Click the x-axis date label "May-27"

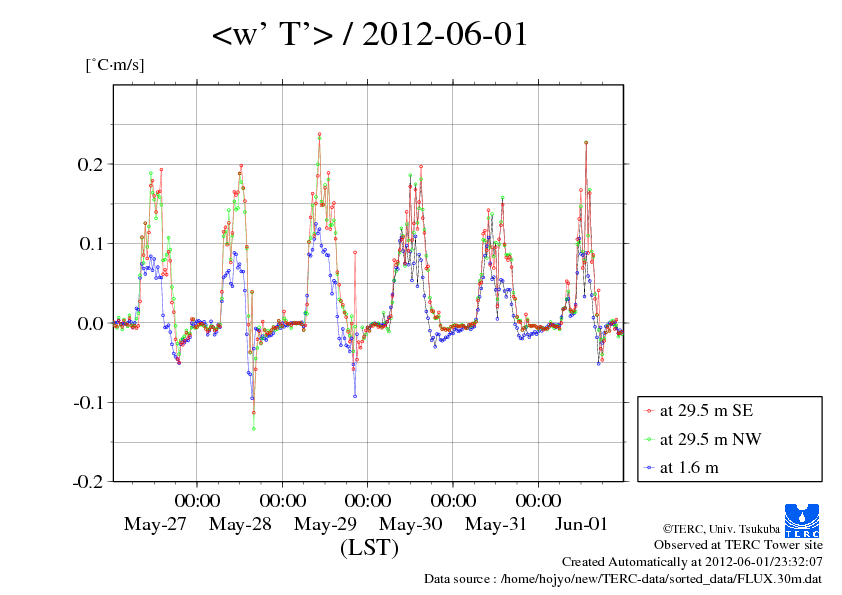click(155, 524)
